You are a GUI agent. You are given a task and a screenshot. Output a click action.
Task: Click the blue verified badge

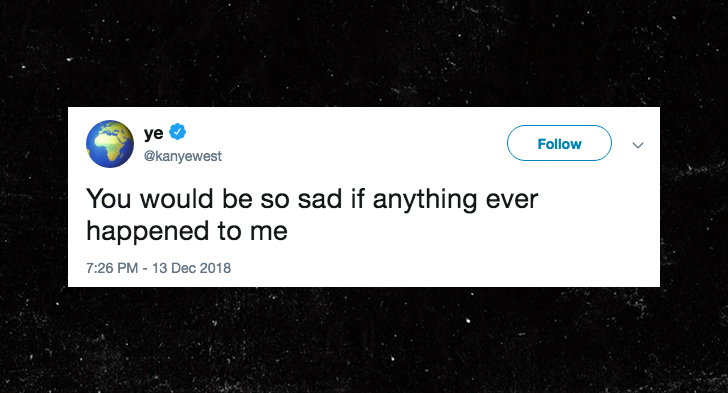point(177,132)
